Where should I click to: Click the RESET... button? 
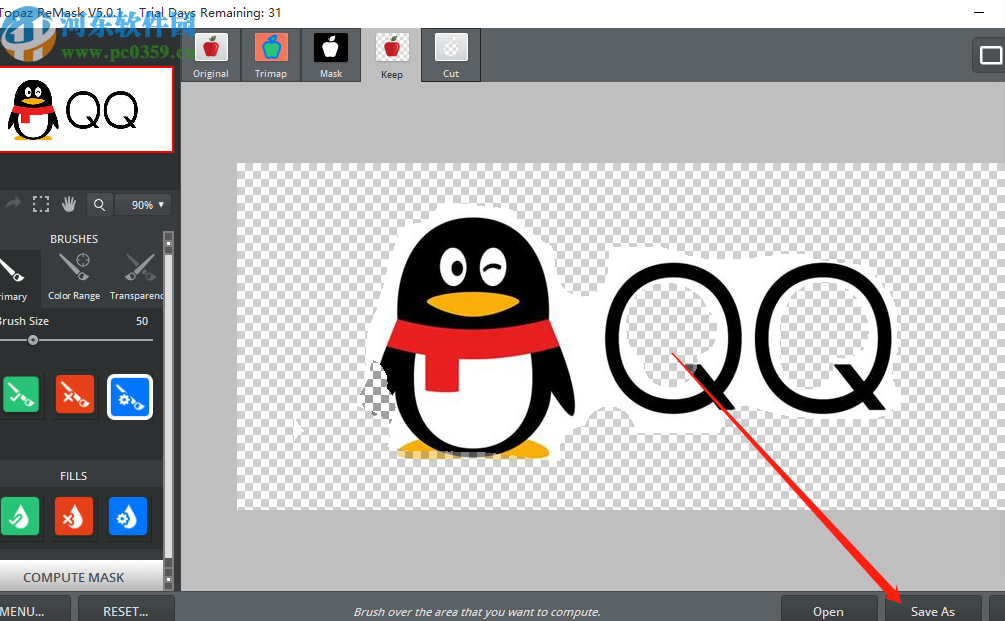pos(126,611)
